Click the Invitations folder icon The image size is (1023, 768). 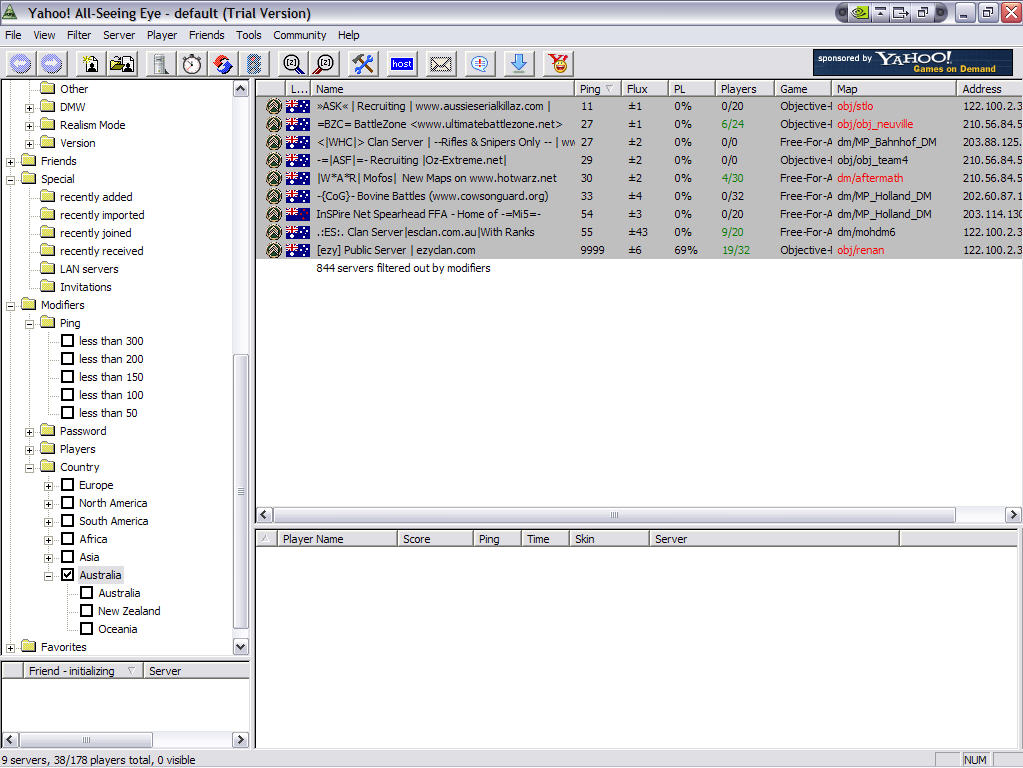tap(48, 286)
